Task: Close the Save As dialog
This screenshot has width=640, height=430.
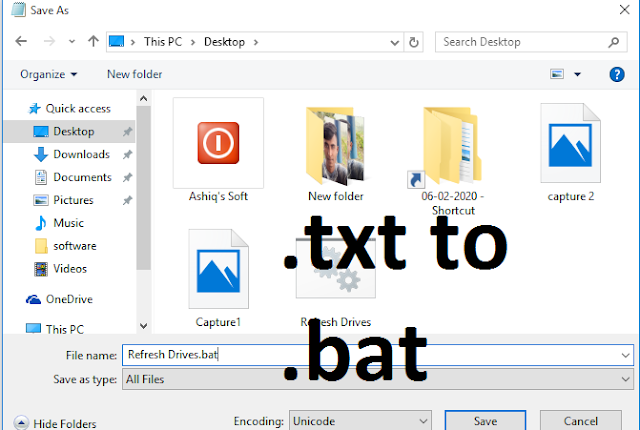Action: [x=624, y=9]
